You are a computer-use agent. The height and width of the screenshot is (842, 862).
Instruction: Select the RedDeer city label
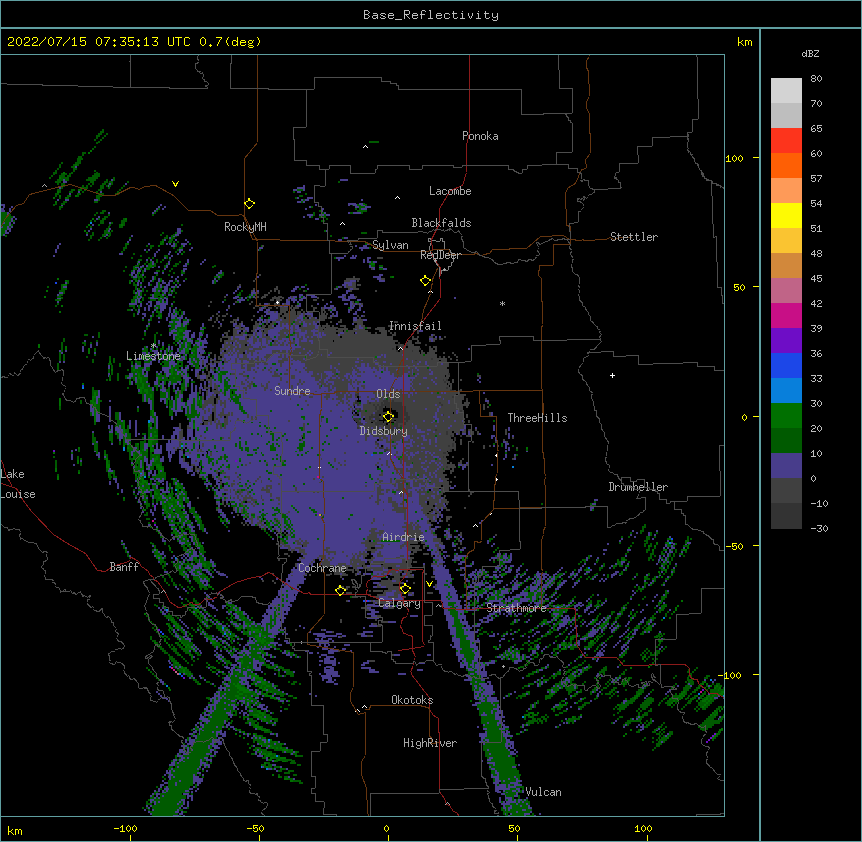coord(440,255)
